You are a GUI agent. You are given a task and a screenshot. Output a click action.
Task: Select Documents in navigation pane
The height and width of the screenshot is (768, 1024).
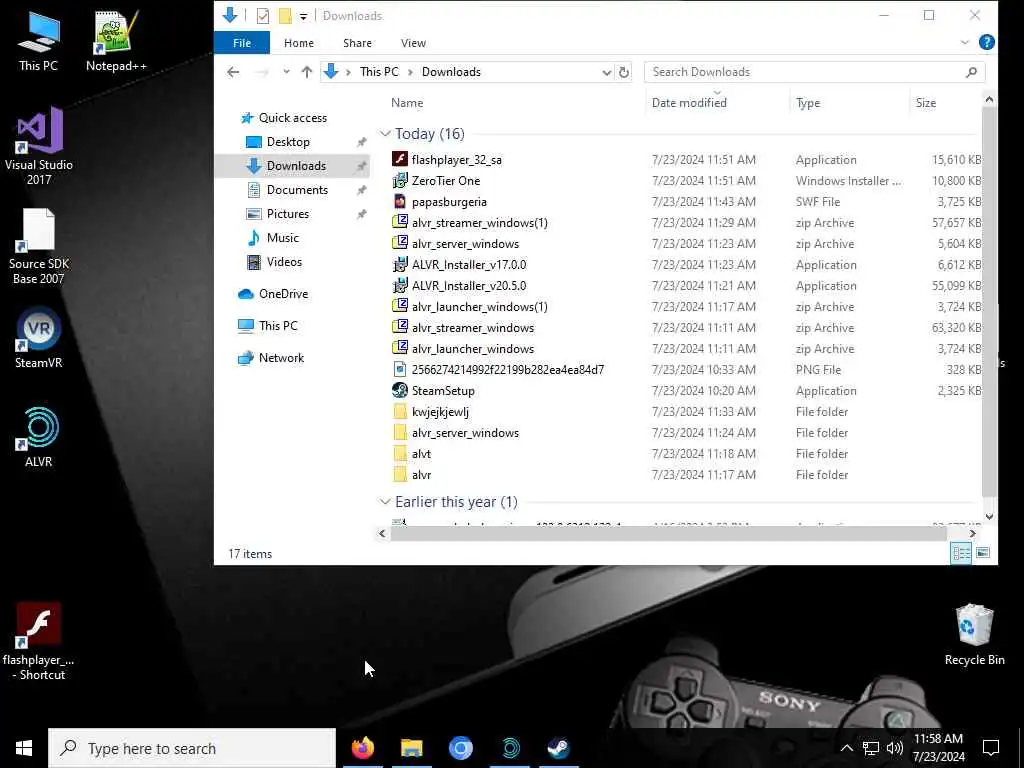pos(296,189)
